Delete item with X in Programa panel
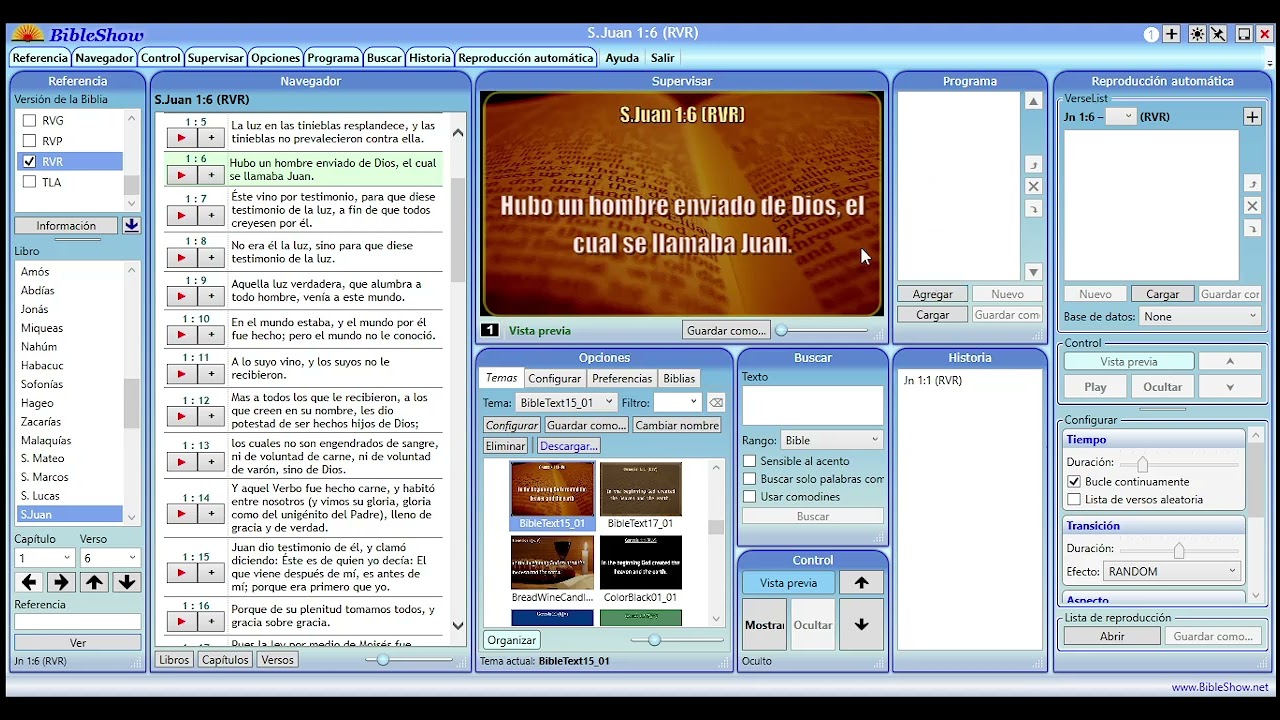The width and height of the screenshot is (1280, 720). coord(1034,186)
